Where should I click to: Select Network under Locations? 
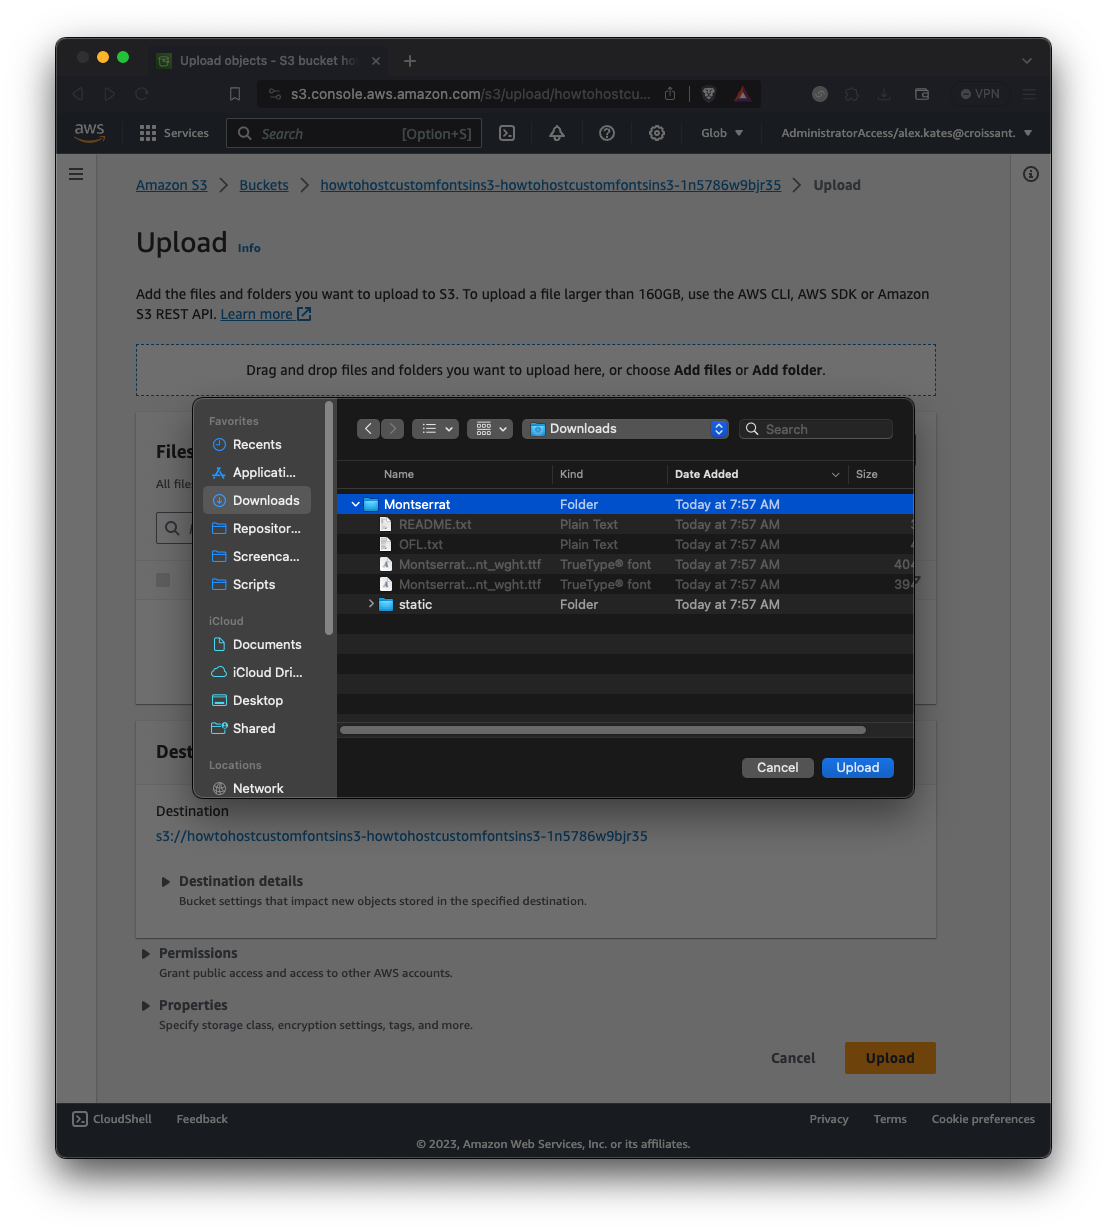[x=257, y=788]
